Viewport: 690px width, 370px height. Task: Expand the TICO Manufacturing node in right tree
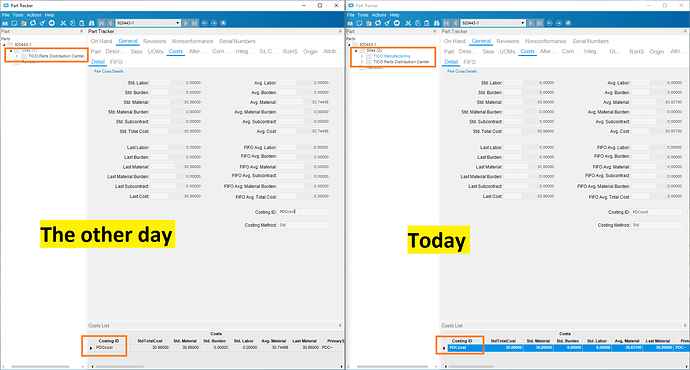click(362, 56)
